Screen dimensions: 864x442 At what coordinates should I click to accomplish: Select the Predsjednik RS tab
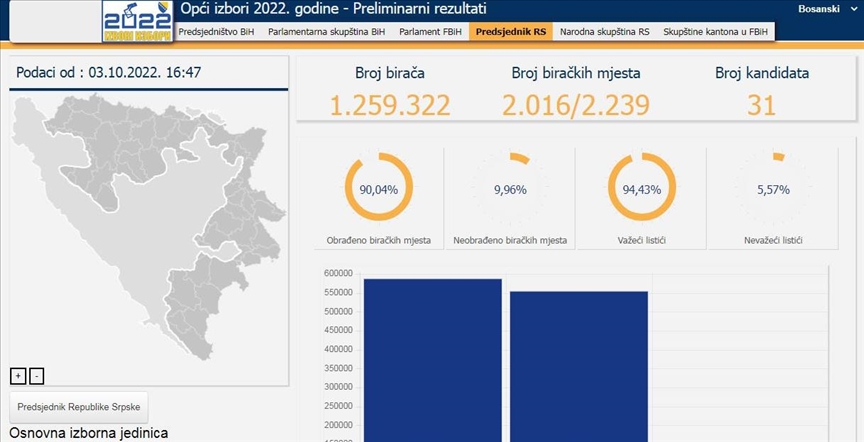click(x=511, y=32)
